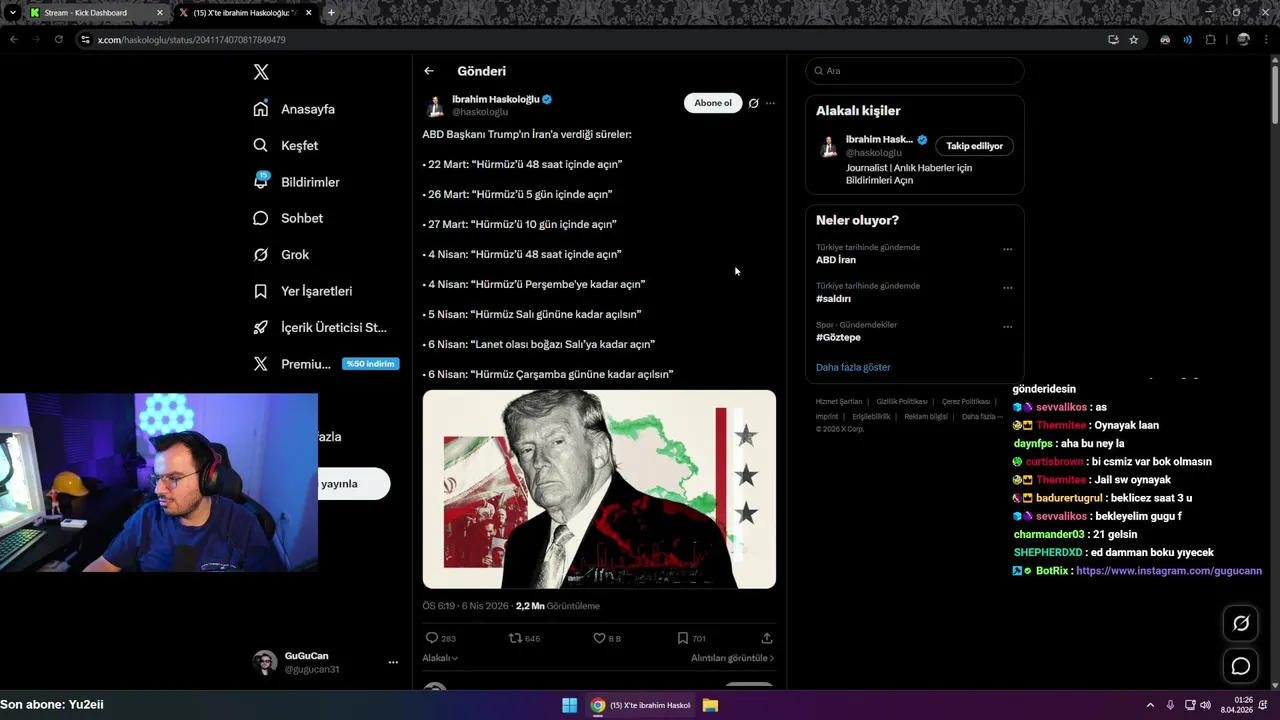Viewport: 1280px width, 720px height.
Task: Open Premium X icon in sidebar
Action: pyautogui.click(x=261, y=364)
